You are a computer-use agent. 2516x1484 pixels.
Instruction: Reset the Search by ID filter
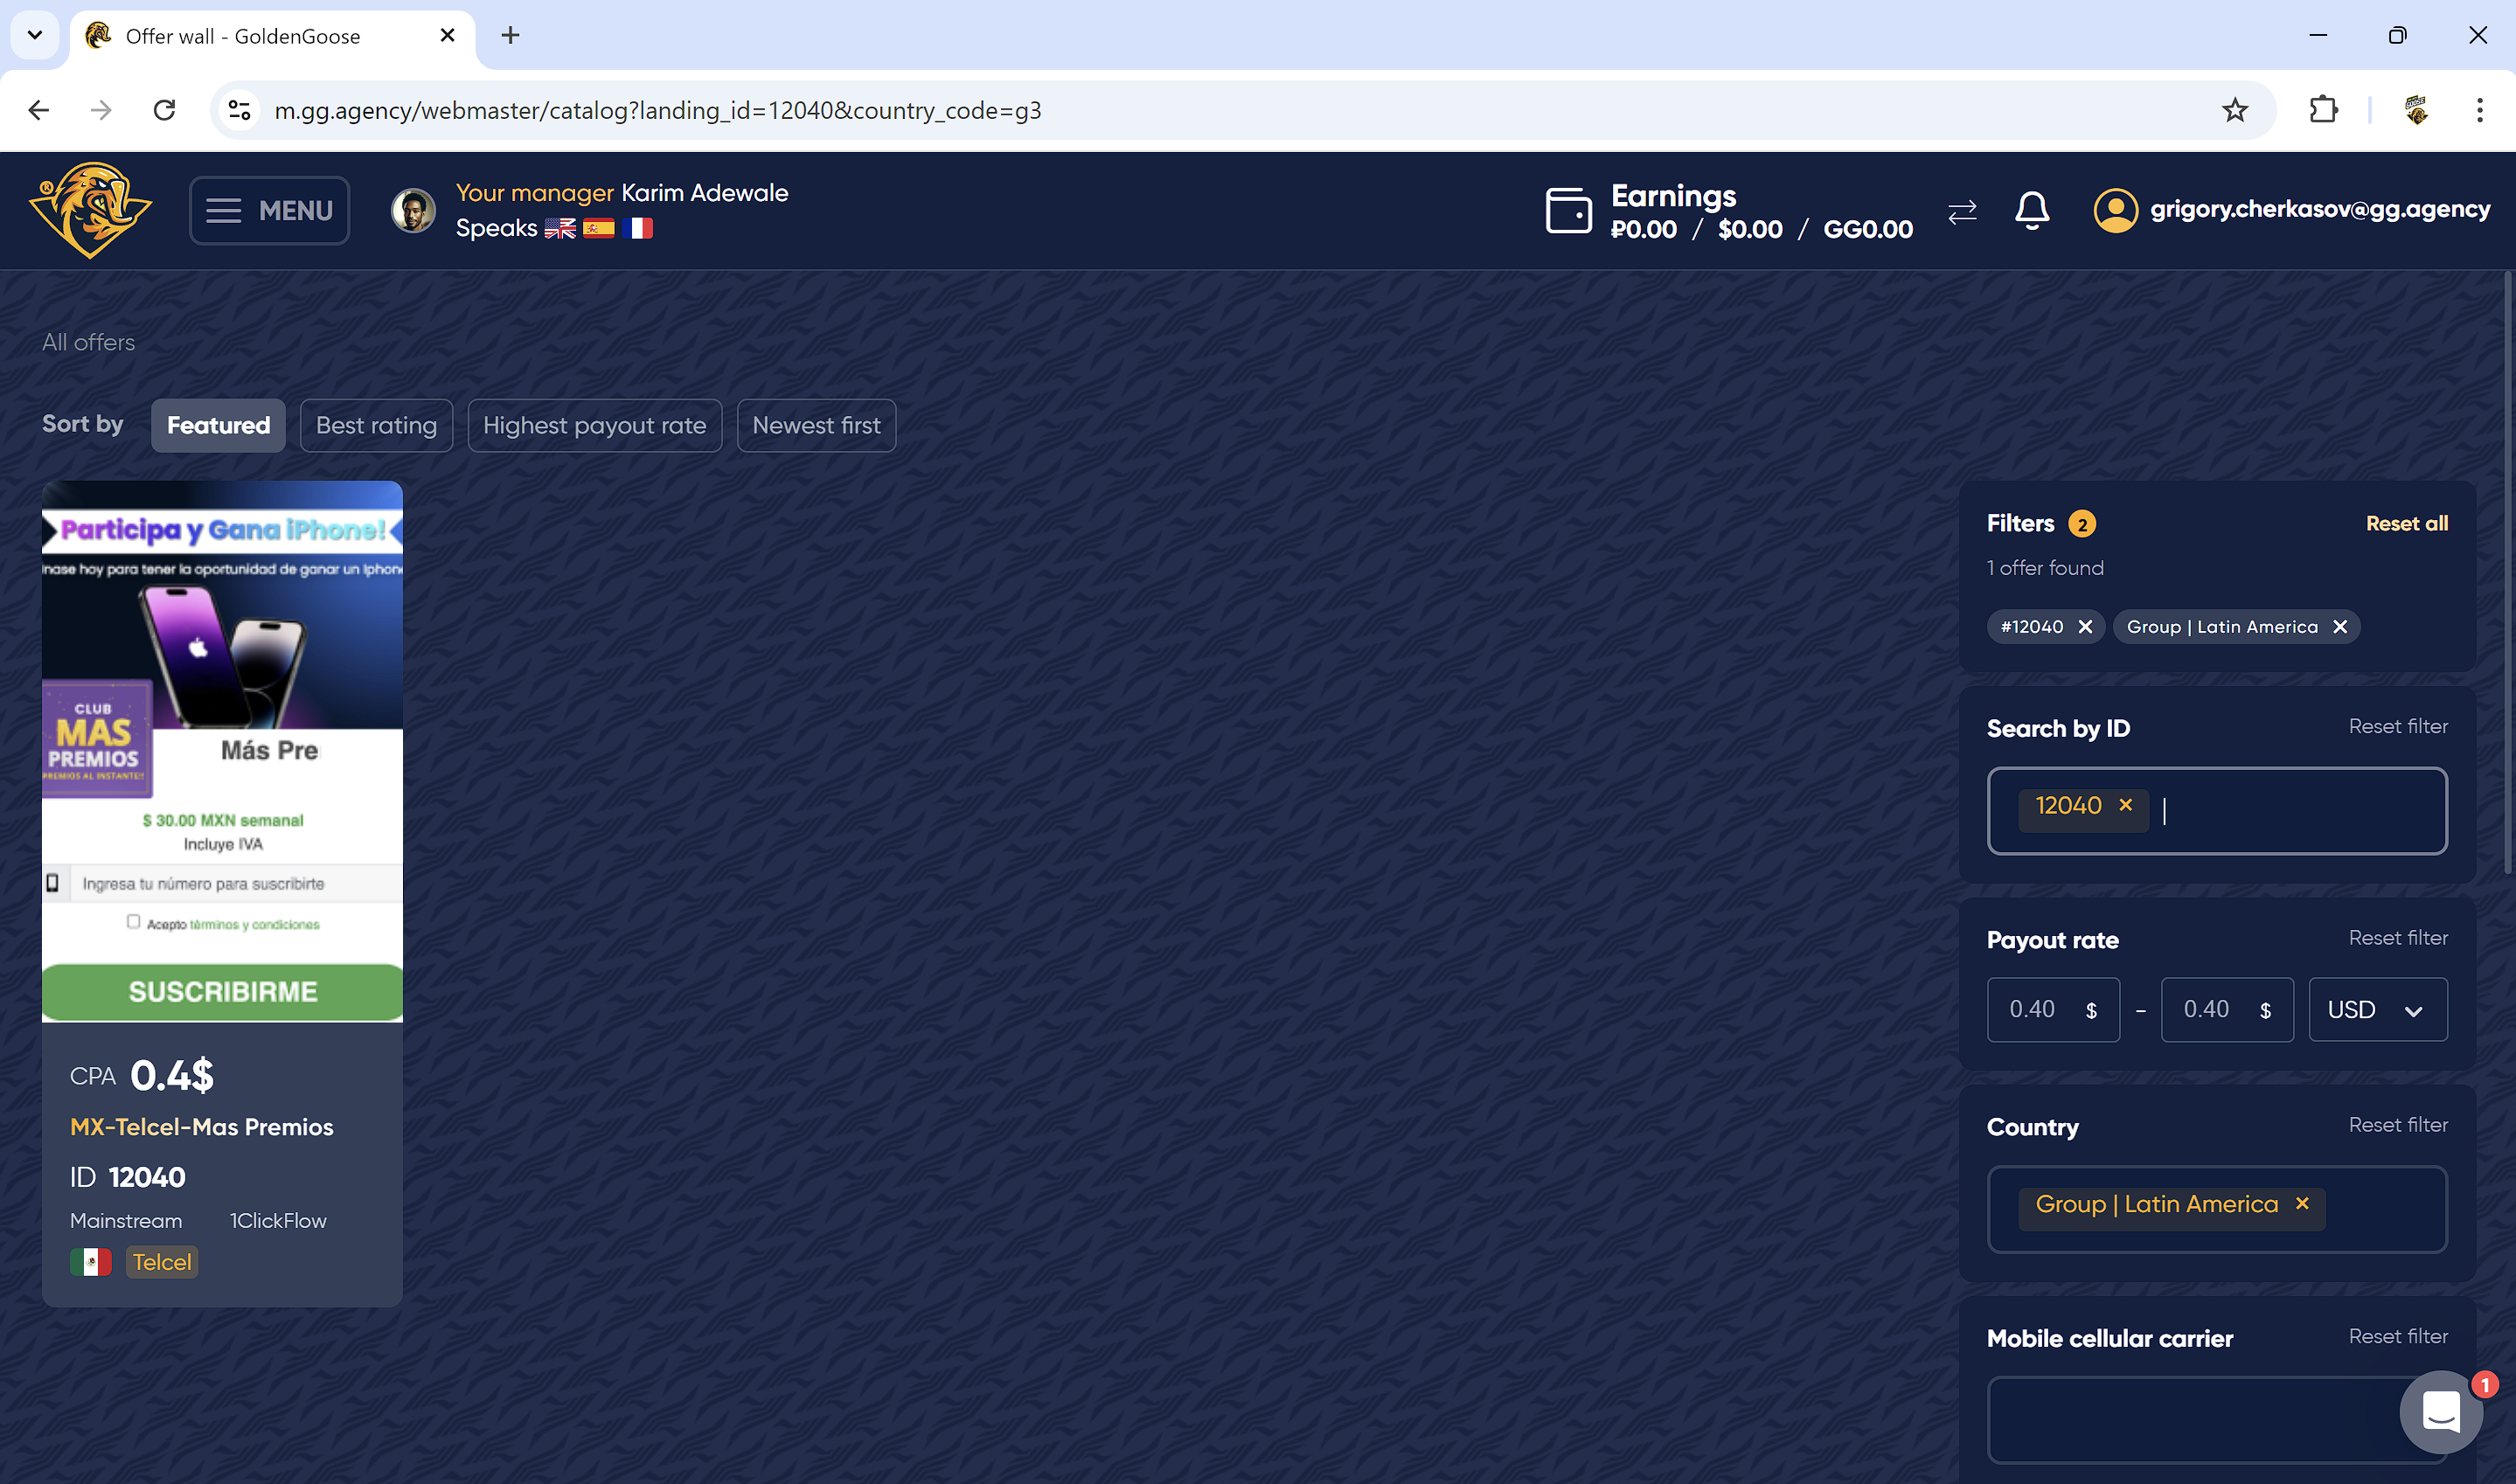pos(2398,726)
